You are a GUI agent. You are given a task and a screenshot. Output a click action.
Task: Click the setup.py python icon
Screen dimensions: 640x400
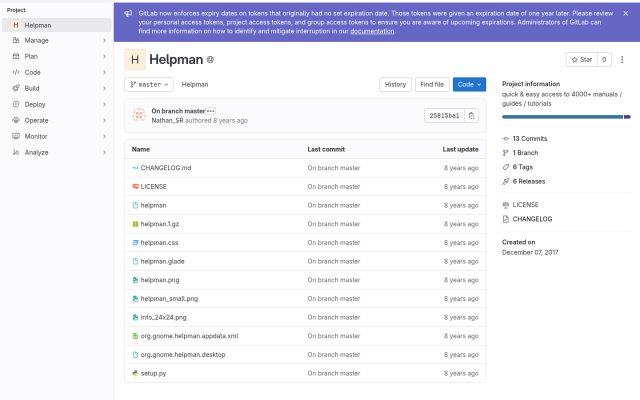[135, 373]
